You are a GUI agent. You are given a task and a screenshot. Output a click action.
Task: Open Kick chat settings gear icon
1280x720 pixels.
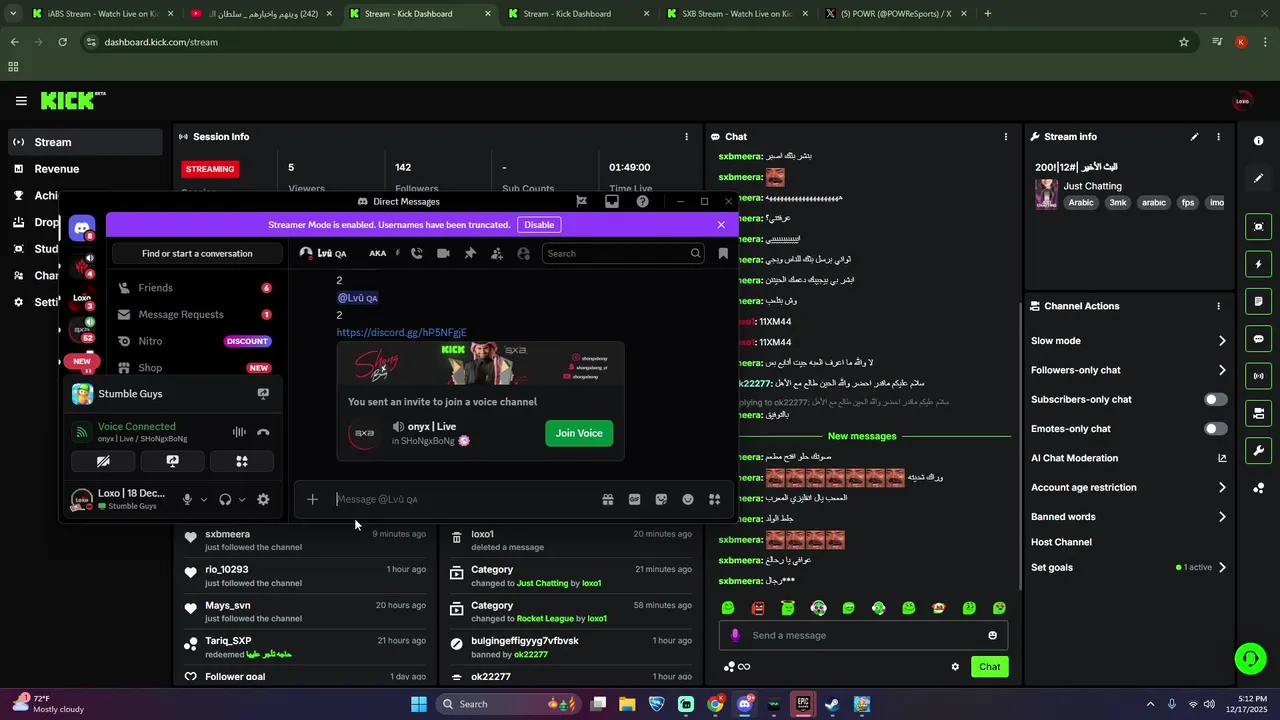955,667
